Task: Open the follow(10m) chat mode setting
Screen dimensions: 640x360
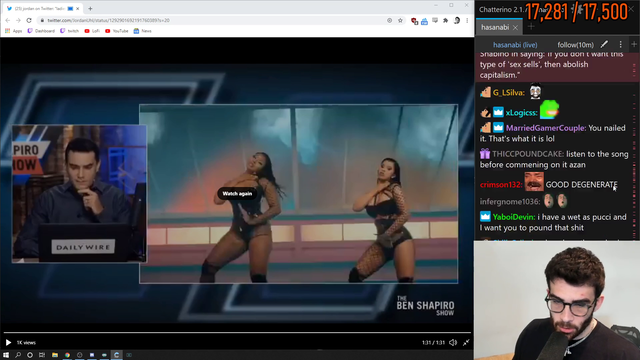Action: click(576, 45)
